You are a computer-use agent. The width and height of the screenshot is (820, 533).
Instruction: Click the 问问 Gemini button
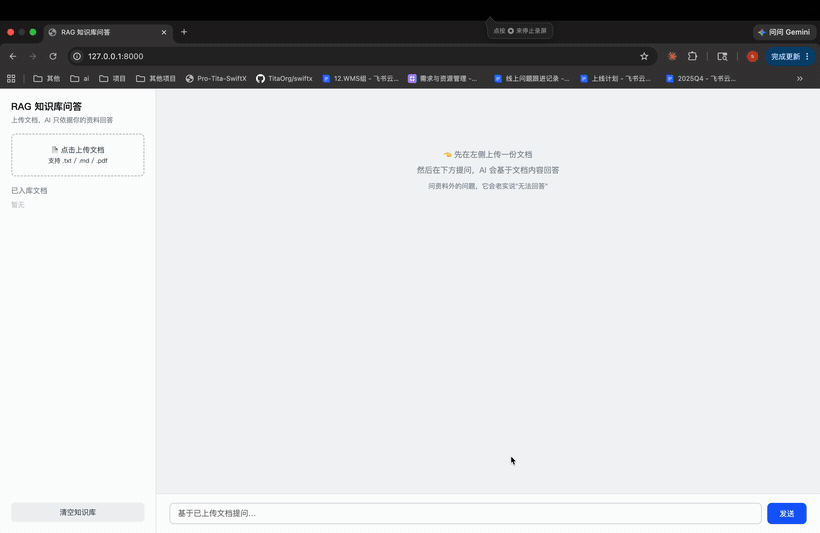(784, 32)
